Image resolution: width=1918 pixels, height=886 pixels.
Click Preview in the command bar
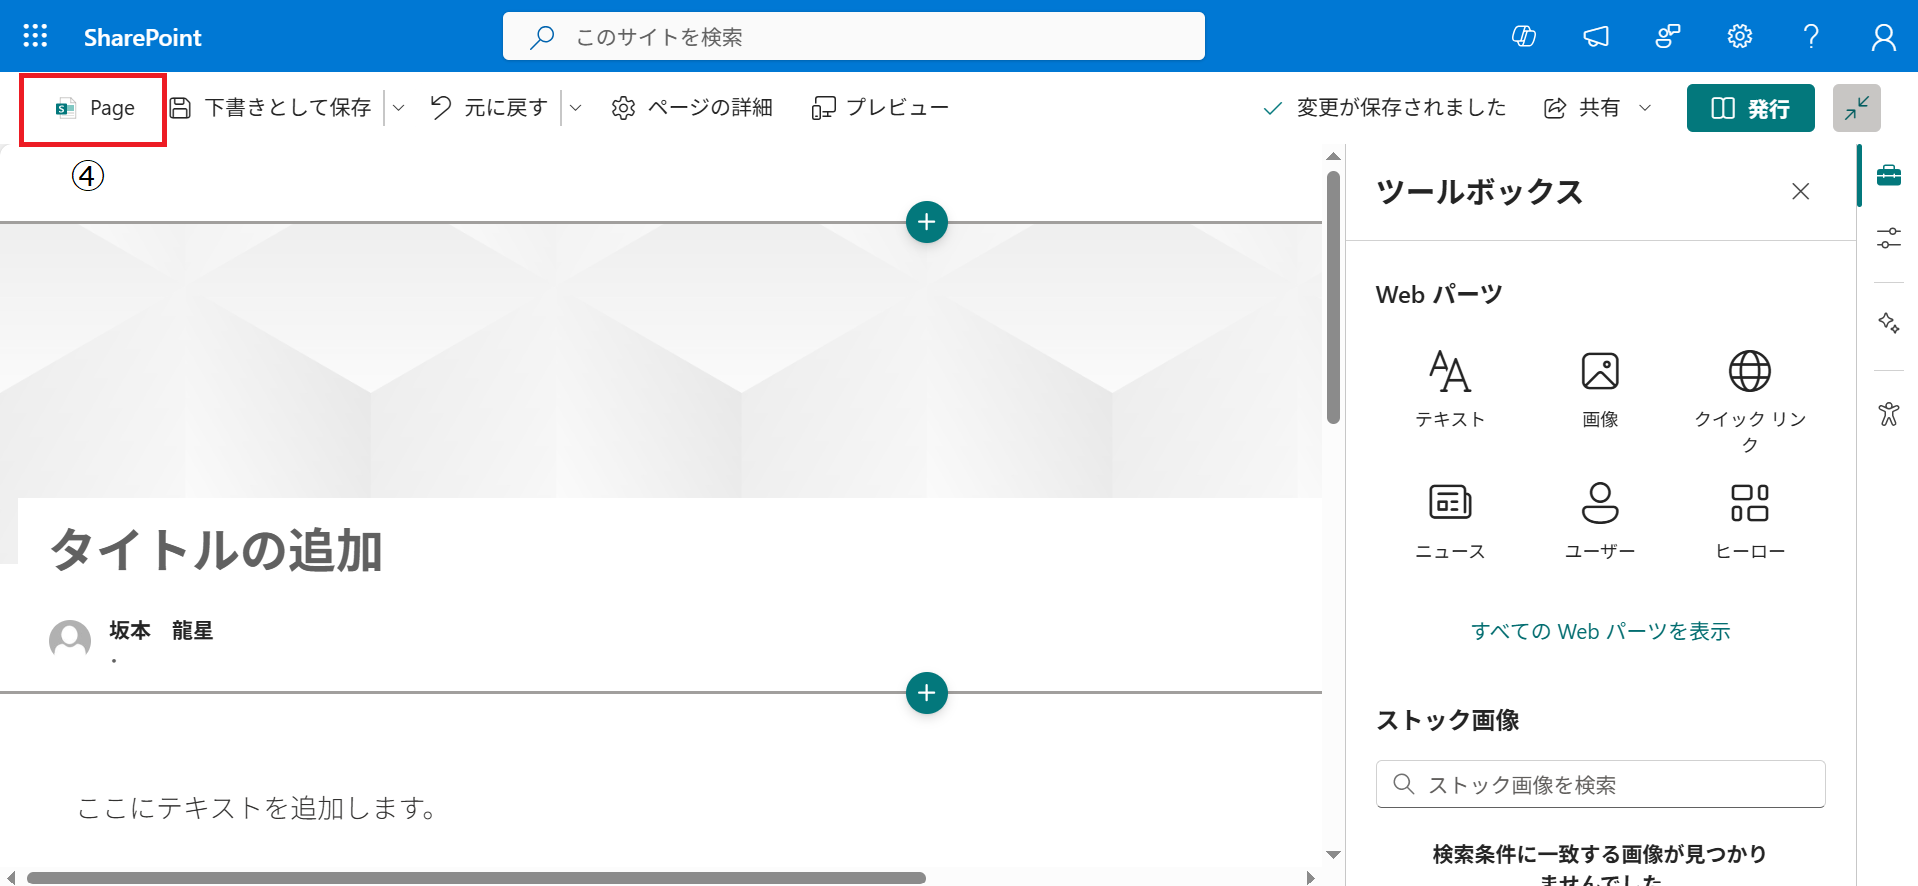coord(880,108)
